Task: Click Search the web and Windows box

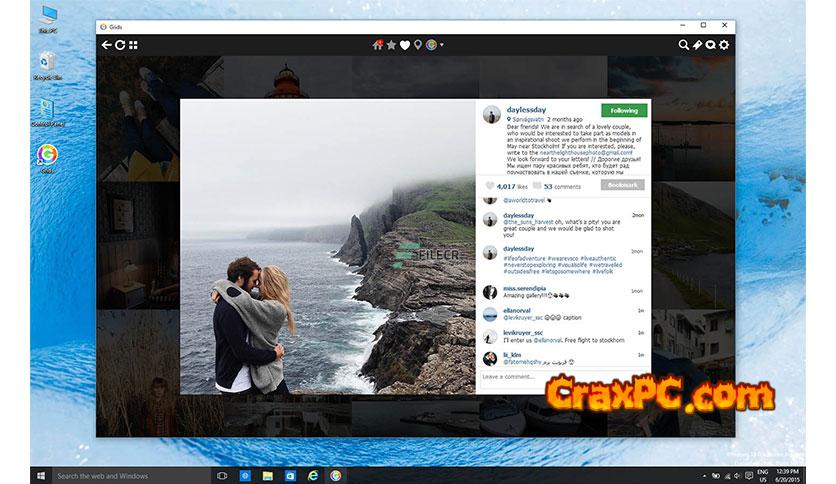Action: [131, 475]
